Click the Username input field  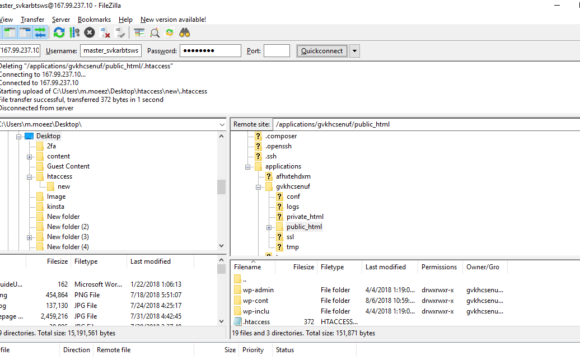tap(111, 50)
